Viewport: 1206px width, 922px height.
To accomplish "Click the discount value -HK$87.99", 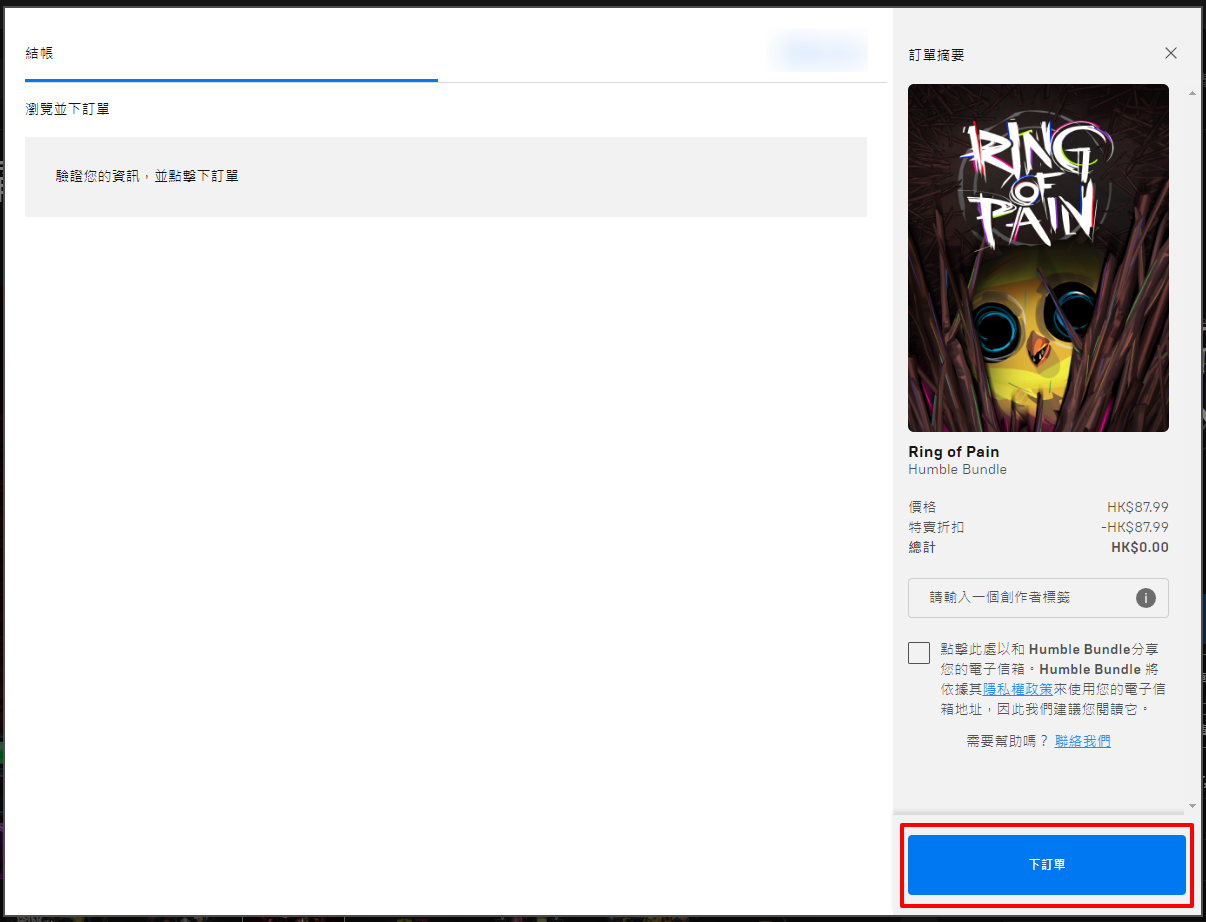I will point(1135,527).
